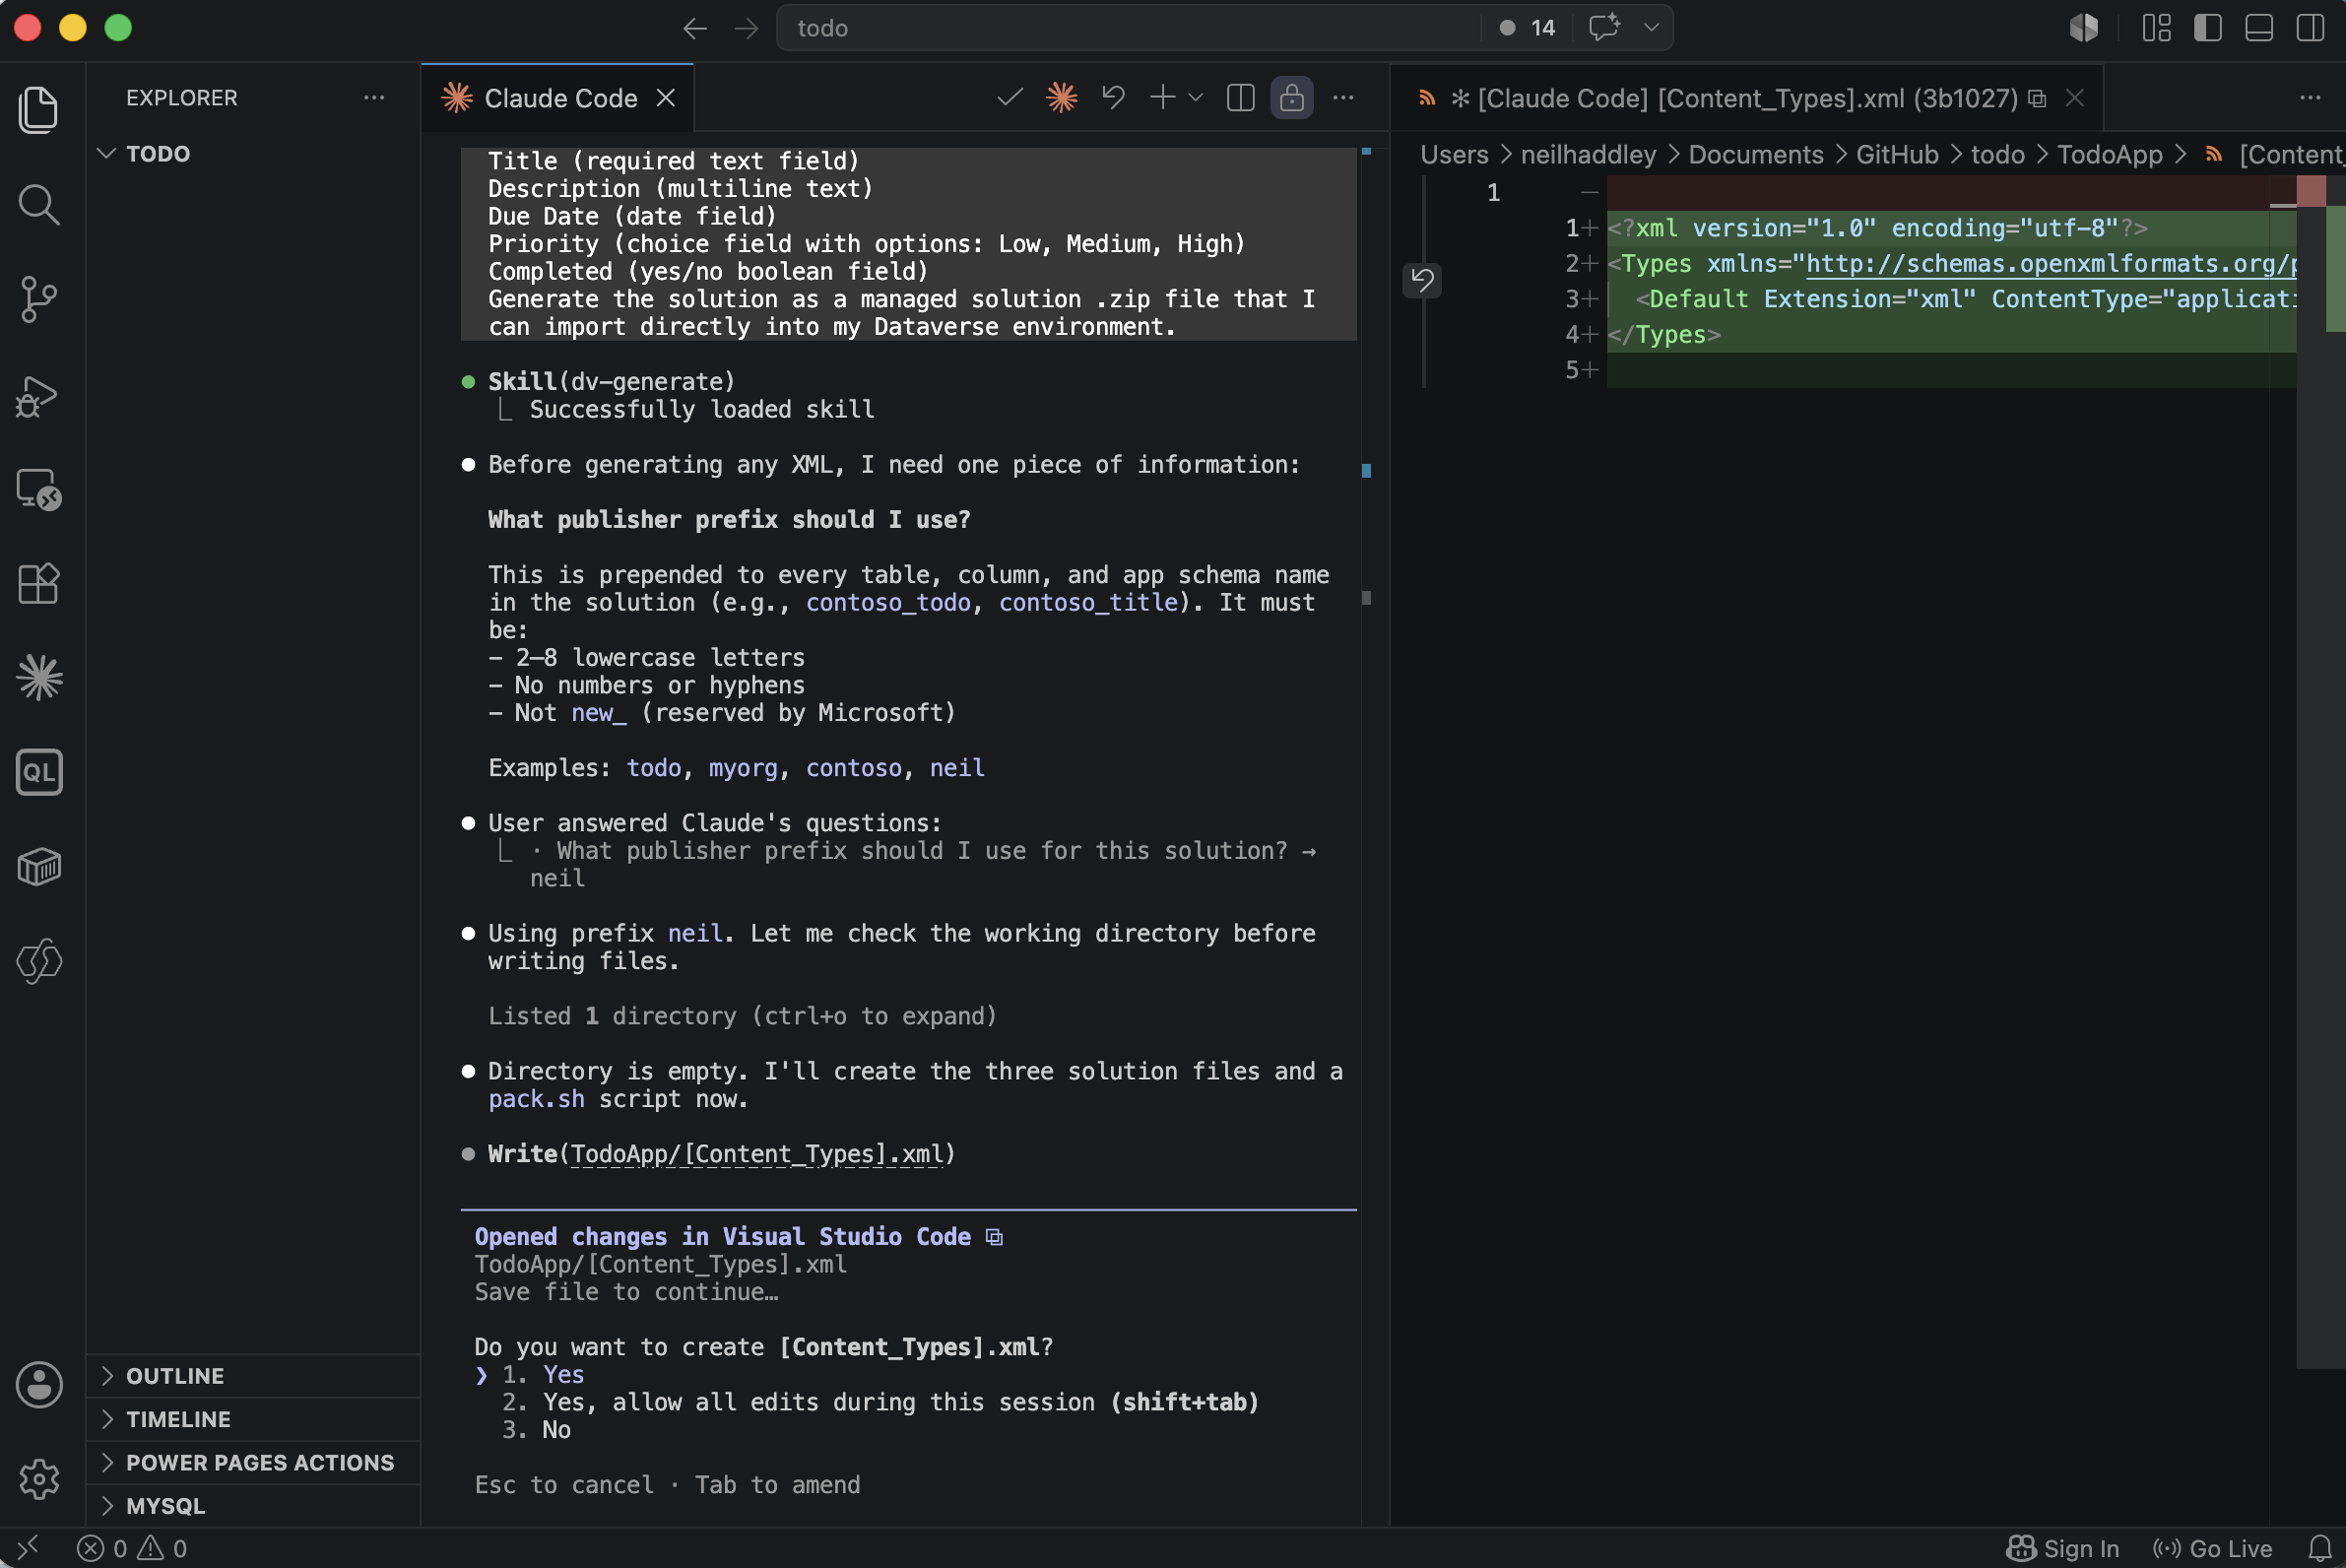Open the right editor group more actions menu
Image resolution: width=2346 pixels, height=1568 pixels.
(x=2309, y=97)
